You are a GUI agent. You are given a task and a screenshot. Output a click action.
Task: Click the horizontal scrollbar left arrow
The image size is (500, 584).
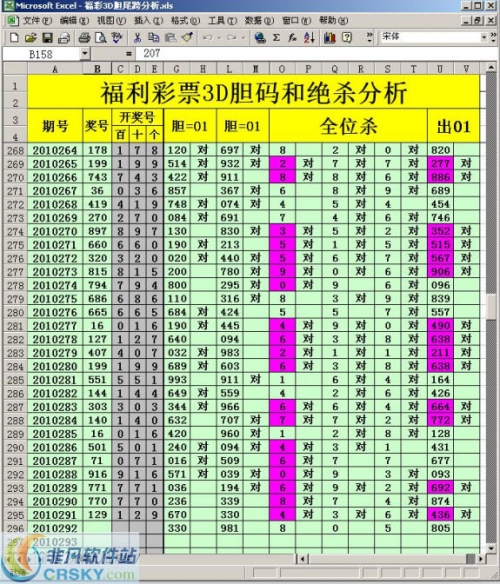coord(303,559)
